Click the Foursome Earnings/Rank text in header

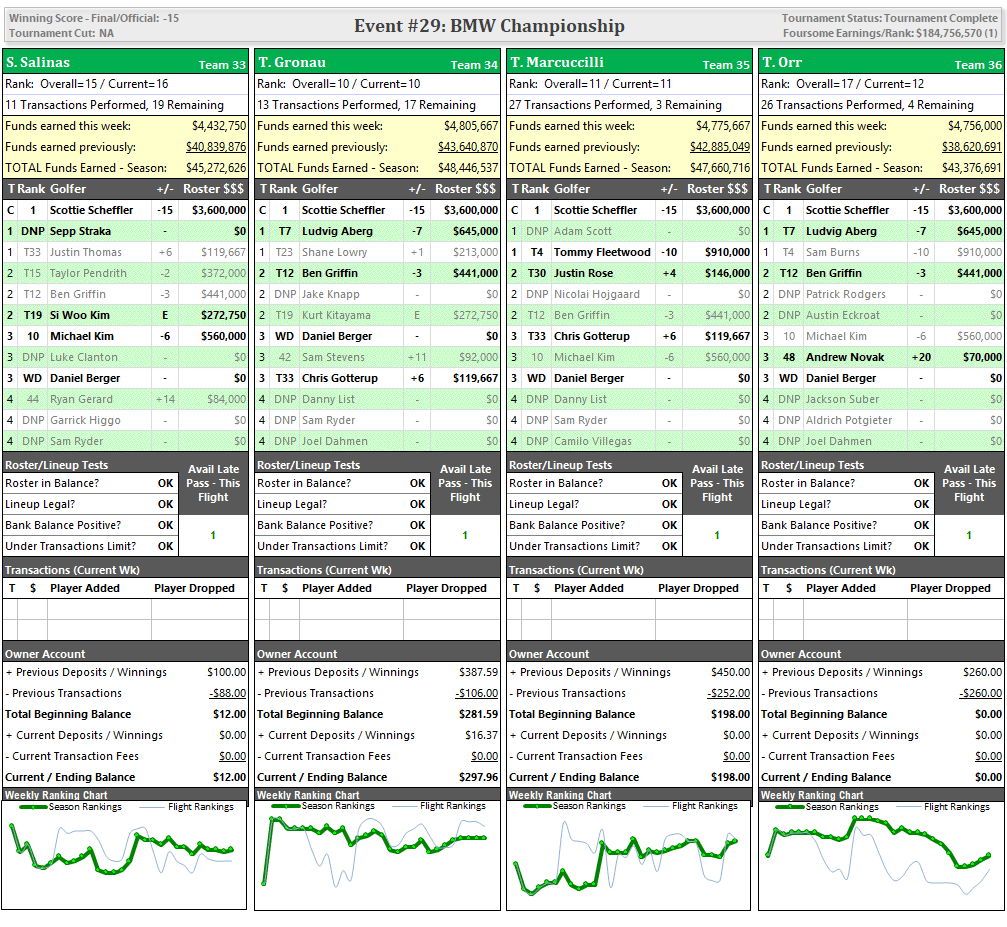click(x=889, y=33)
